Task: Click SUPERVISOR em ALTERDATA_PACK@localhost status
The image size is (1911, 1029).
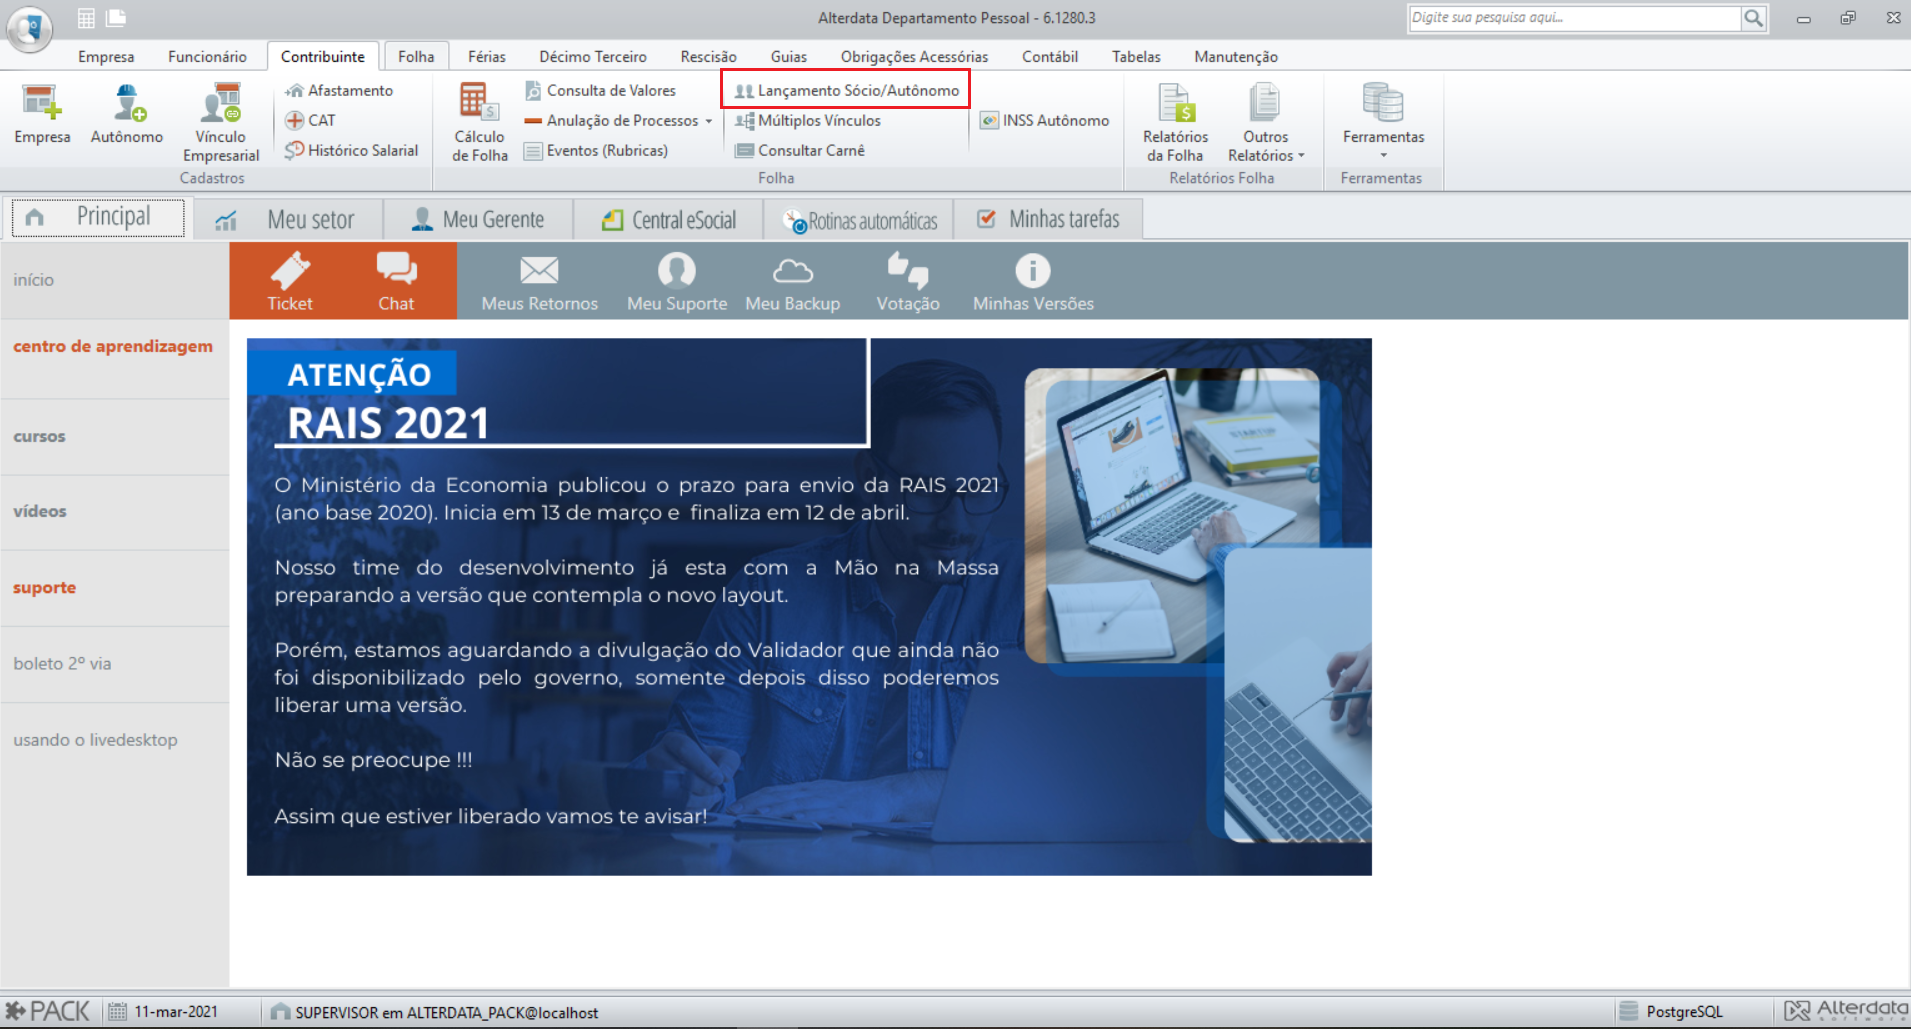Action: click(x=434, y=1012)
